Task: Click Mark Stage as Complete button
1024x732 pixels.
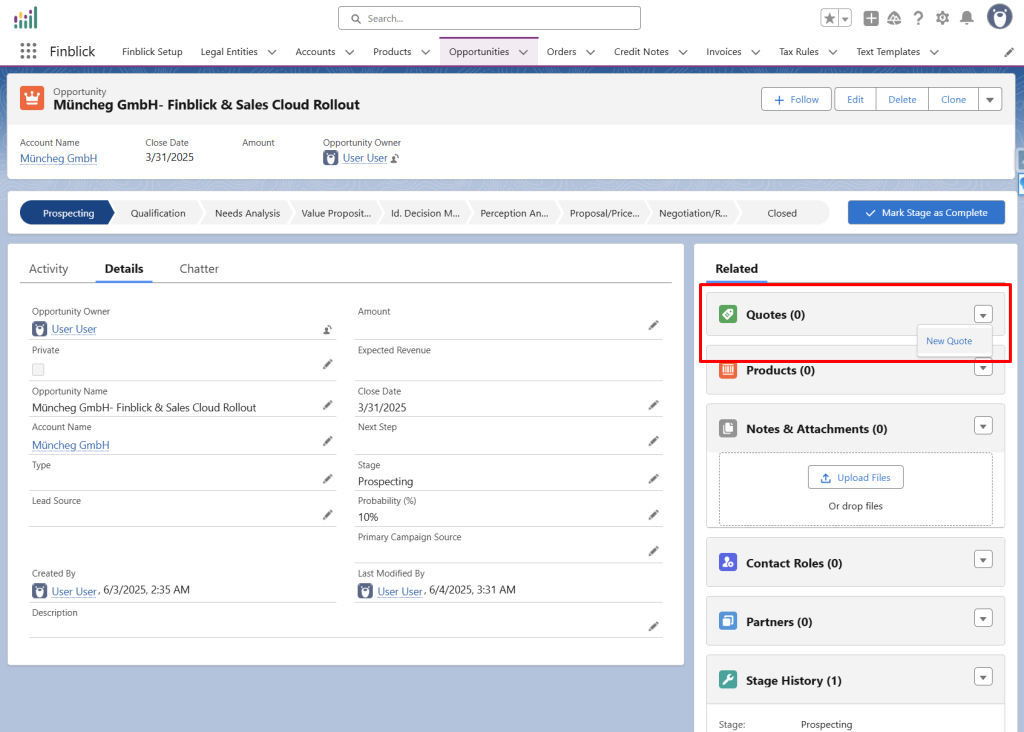Action: [x=926, y=213]
